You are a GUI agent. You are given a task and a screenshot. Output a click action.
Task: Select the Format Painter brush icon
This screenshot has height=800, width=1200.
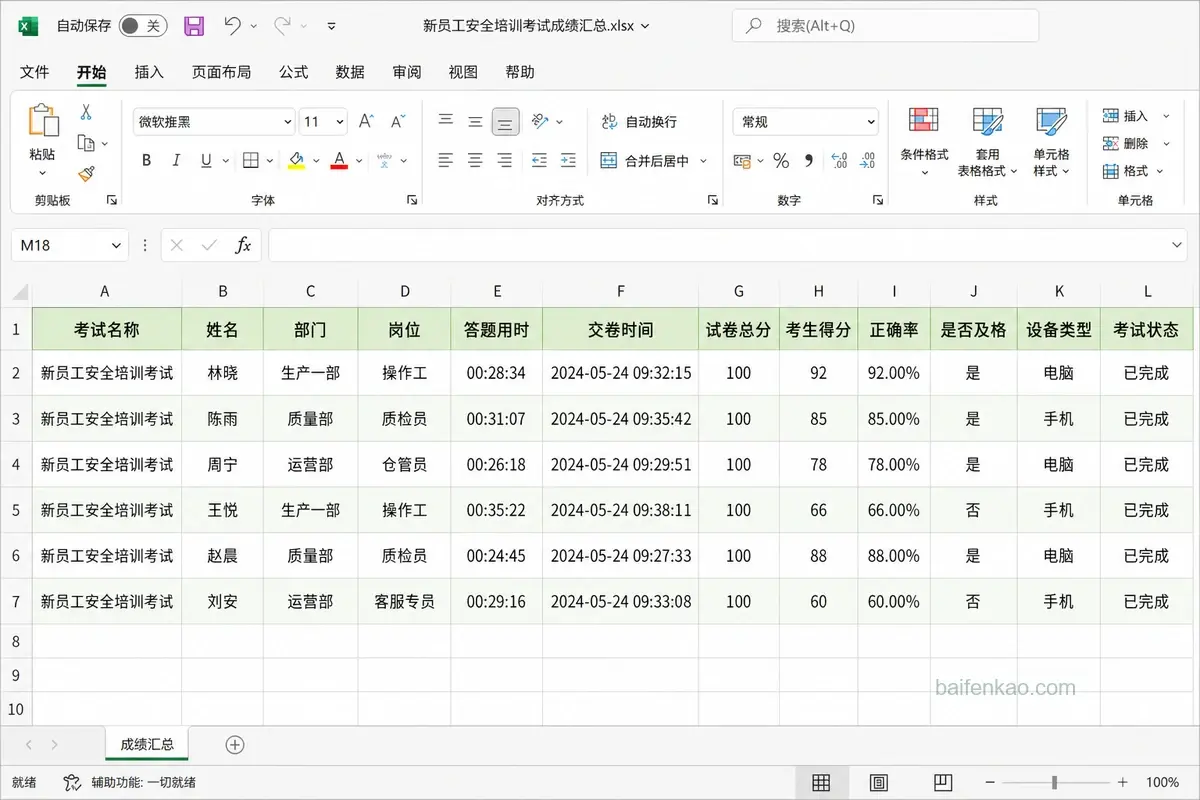86,174
